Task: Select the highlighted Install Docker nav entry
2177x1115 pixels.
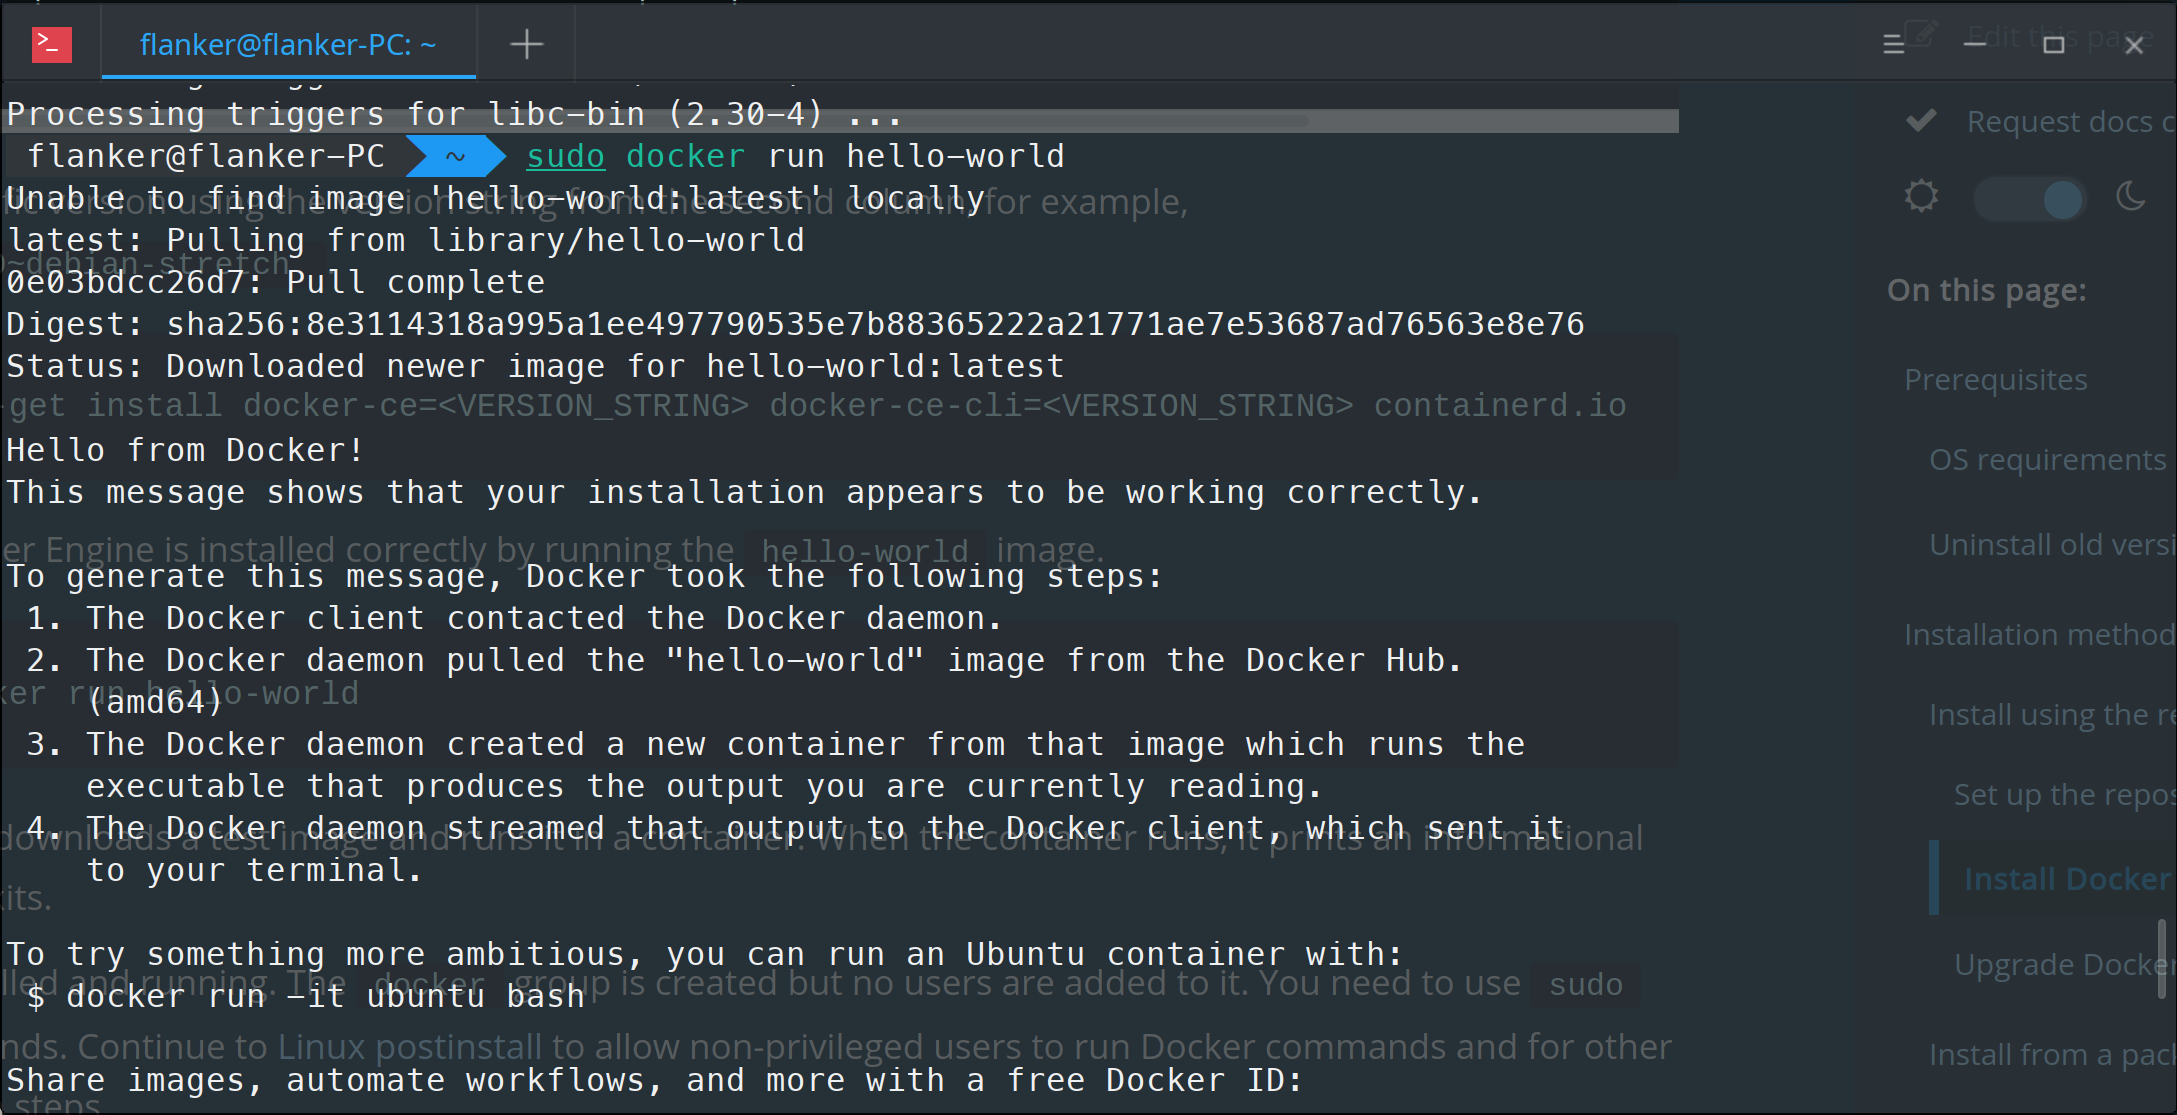Action: 2065,878
